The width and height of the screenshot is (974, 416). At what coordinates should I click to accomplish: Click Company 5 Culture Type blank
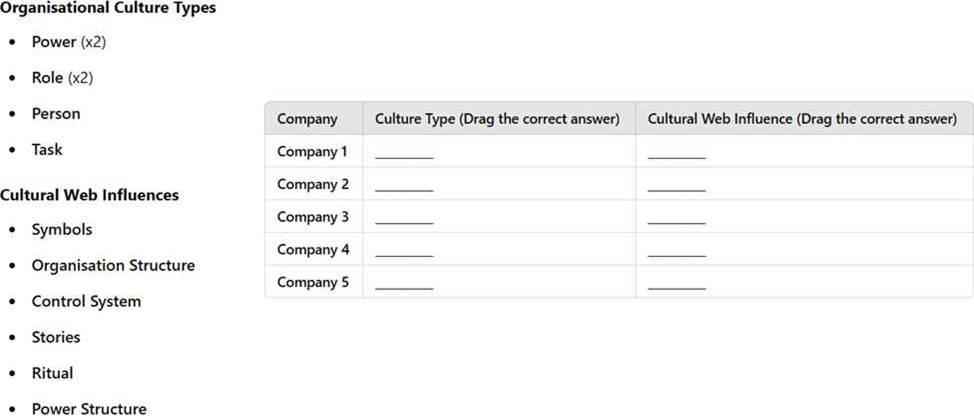point(404,286)
